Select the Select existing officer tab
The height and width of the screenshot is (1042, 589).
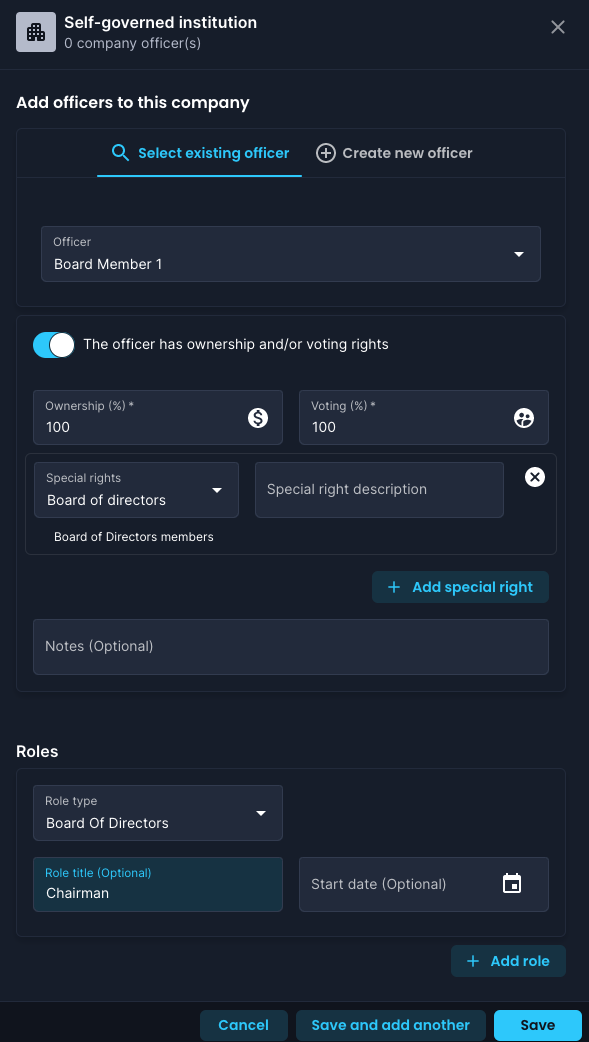pos(199,153)
